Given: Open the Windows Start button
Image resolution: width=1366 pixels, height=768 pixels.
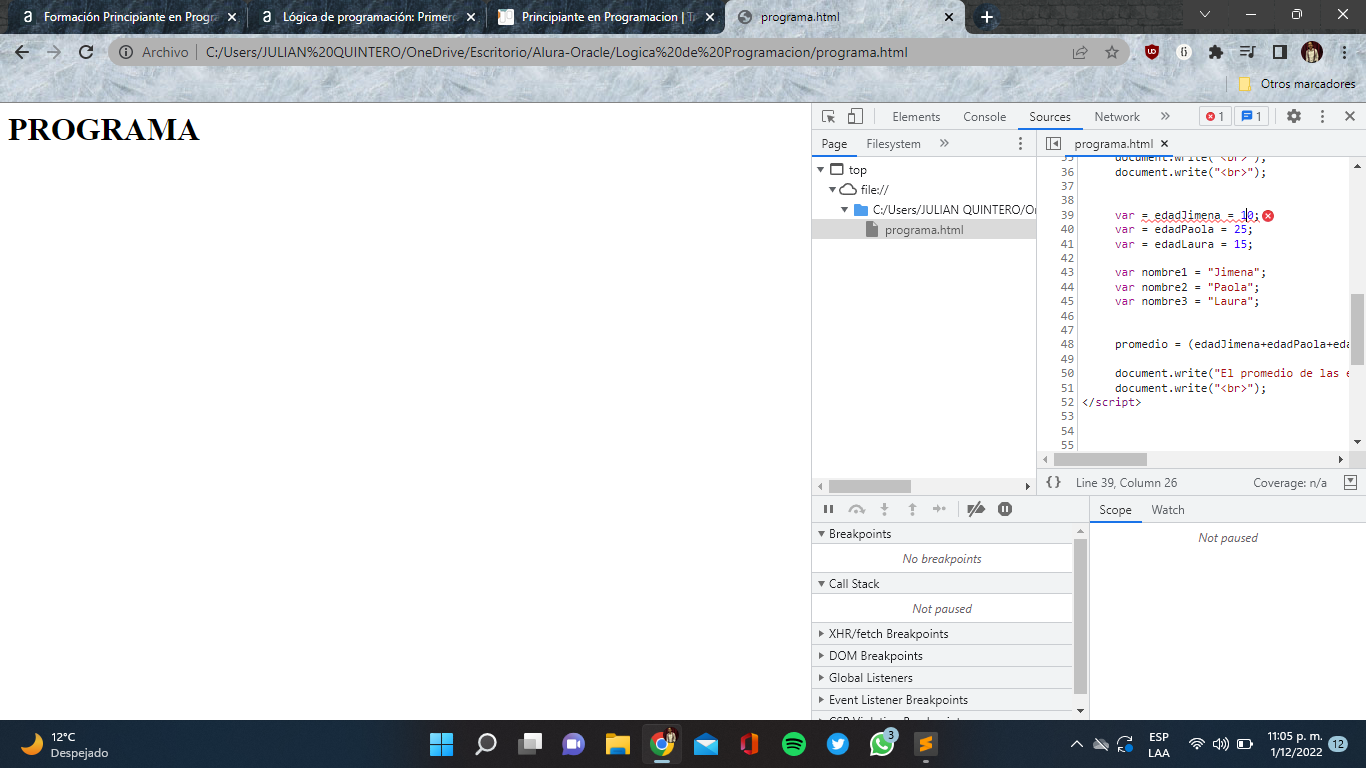Looking at the screenshot, I should click(x=441, y=744).
